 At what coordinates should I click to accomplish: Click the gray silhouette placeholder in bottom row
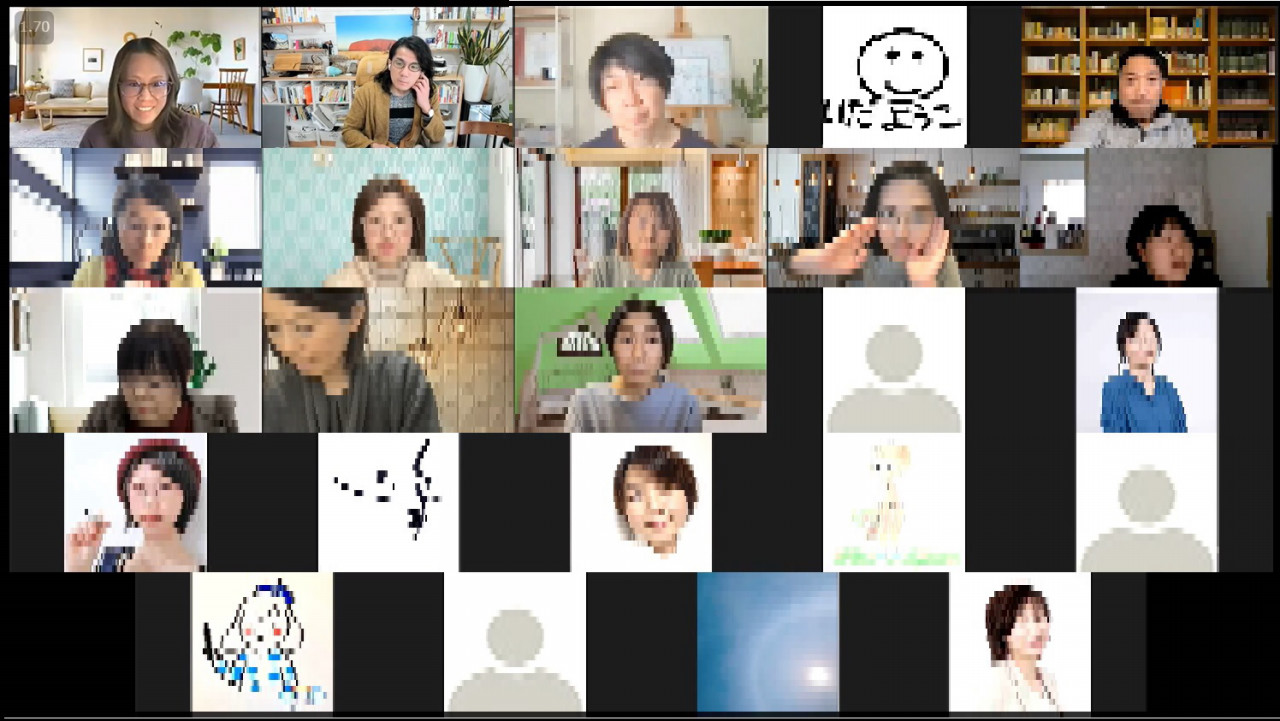(514, 642)
